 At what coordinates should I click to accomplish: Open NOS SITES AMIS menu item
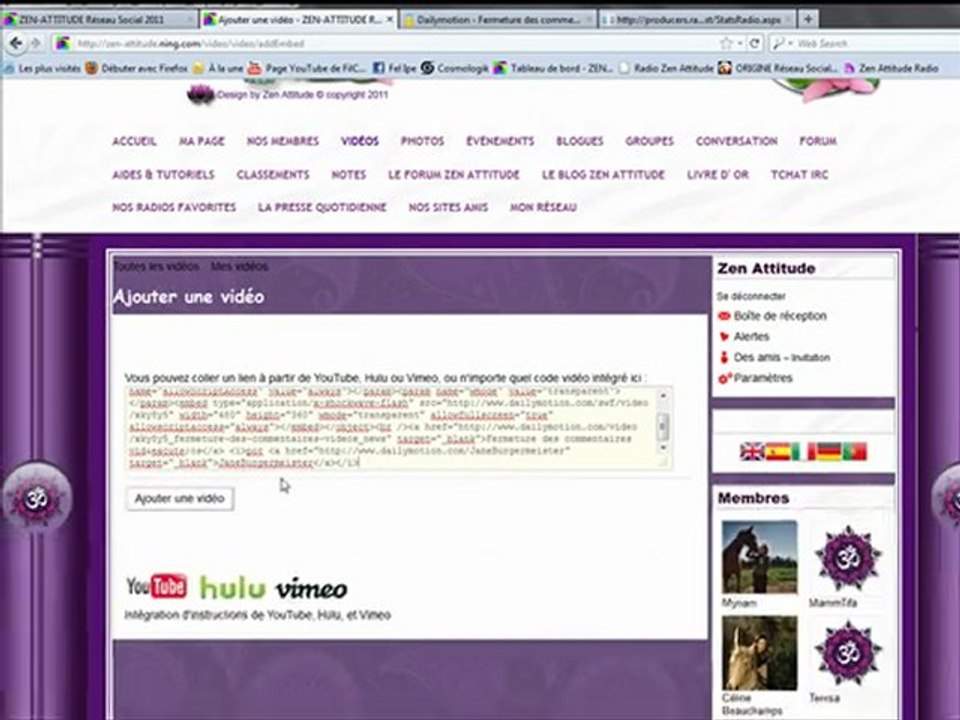click(x=448, y=208)
